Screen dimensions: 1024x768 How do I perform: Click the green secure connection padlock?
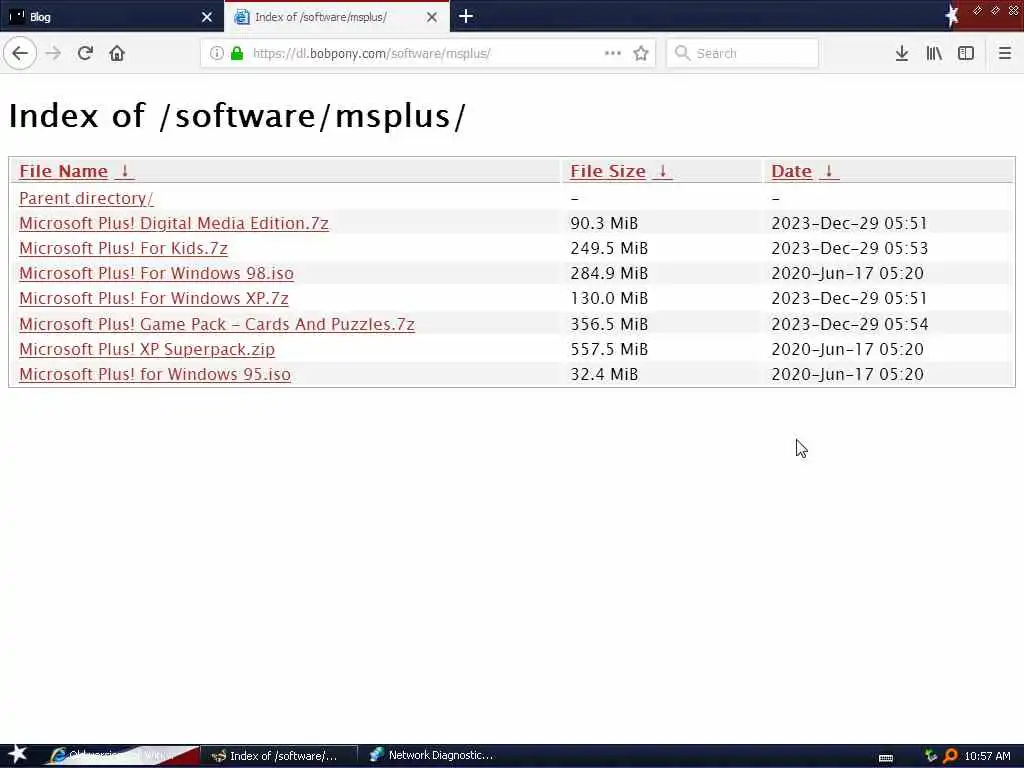[x=237, y=53]
